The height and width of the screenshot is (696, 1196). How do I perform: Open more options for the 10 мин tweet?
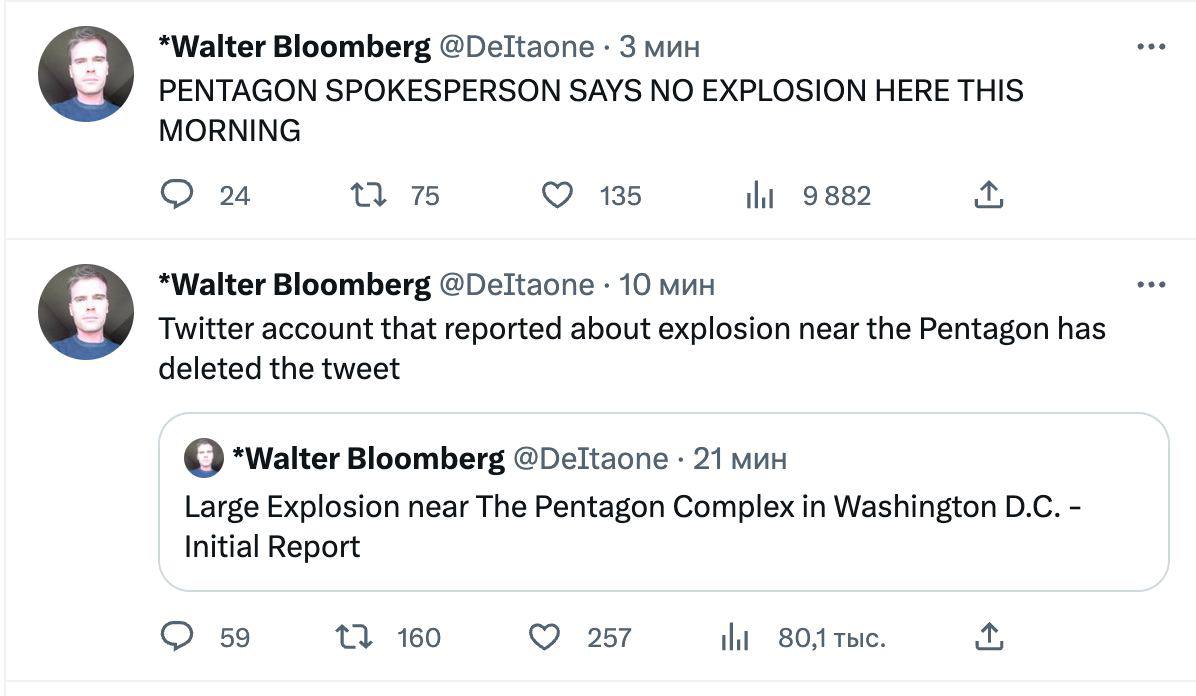point(1151,285)
